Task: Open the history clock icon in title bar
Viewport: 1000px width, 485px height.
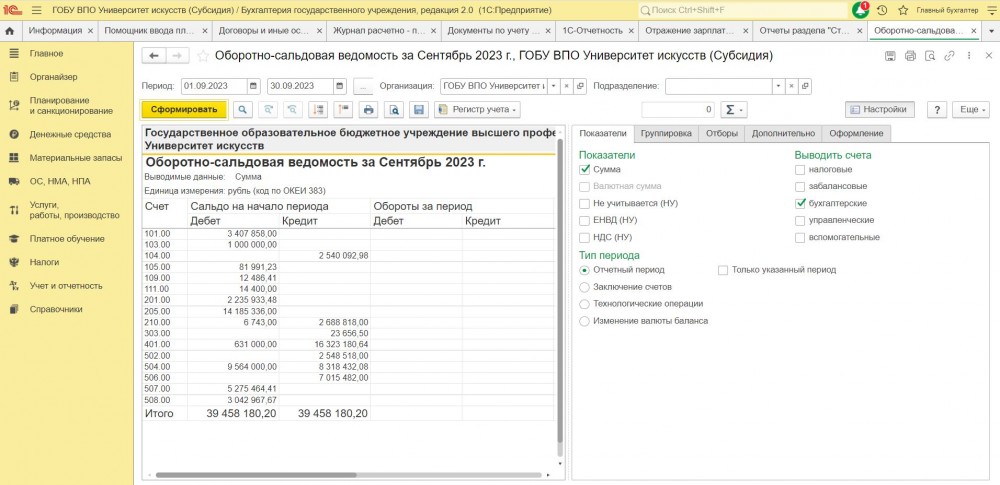Action: pos(881,9)
